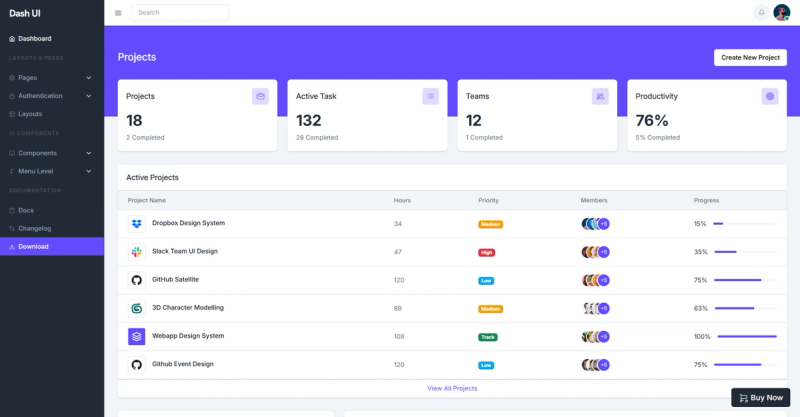The image size is (800, 417).
Task: Expand the Menu Level chevron
Action: (89, 171)
